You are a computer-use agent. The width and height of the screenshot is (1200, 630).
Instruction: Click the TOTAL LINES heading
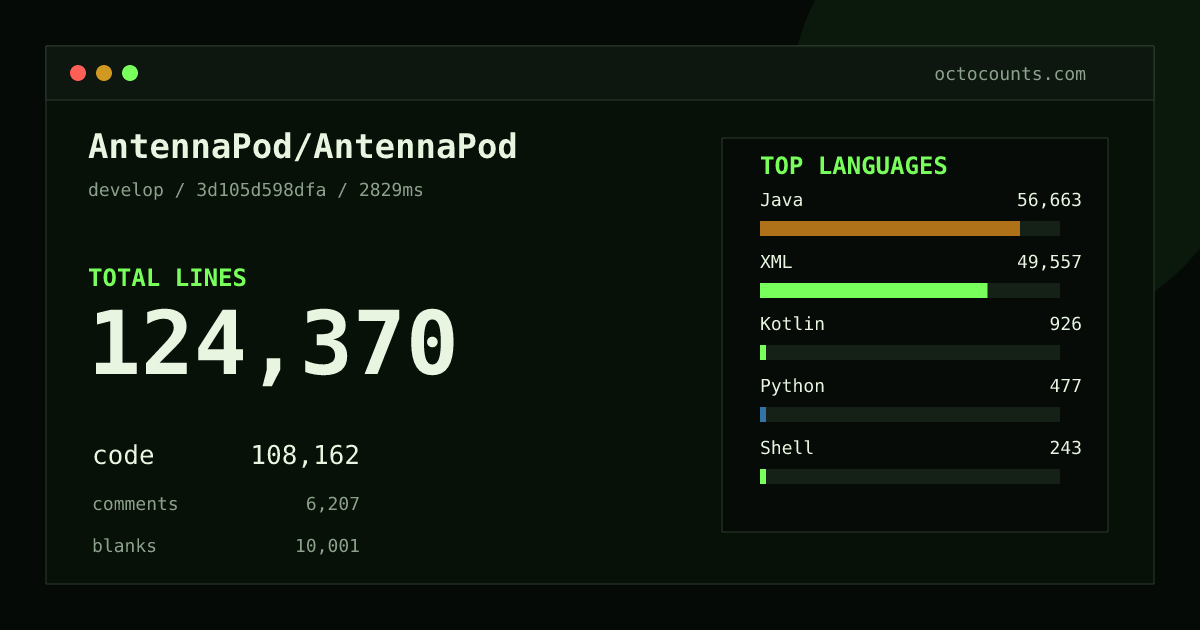pyautogui.click(x=167, y=278)
